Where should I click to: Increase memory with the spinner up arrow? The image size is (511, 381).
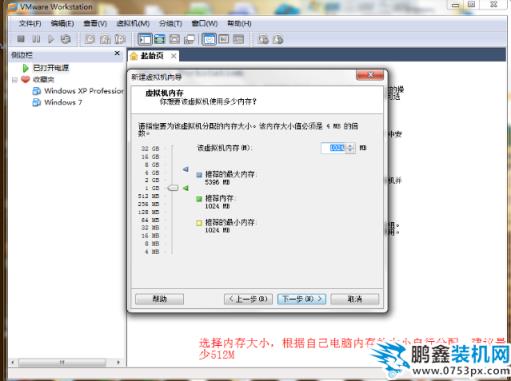point(350,146)
